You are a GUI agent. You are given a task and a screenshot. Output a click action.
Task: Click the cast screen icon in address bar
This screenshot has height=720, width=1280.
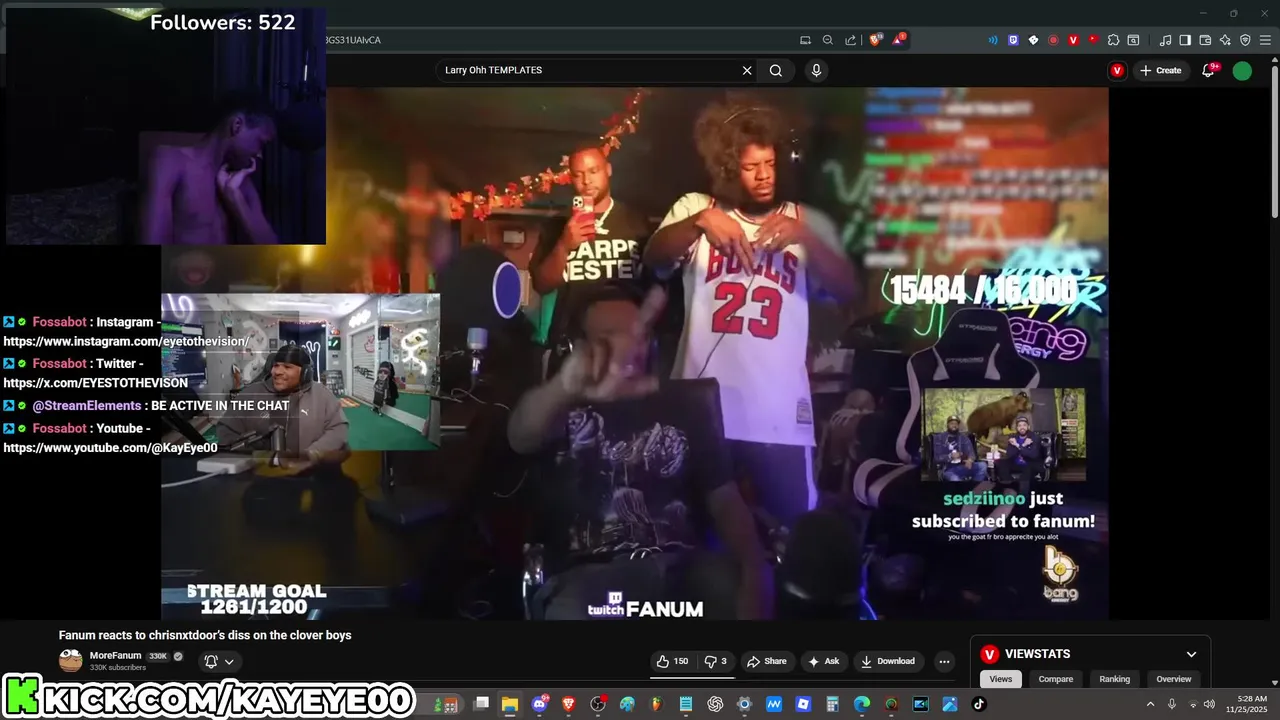tap(806, 40)
